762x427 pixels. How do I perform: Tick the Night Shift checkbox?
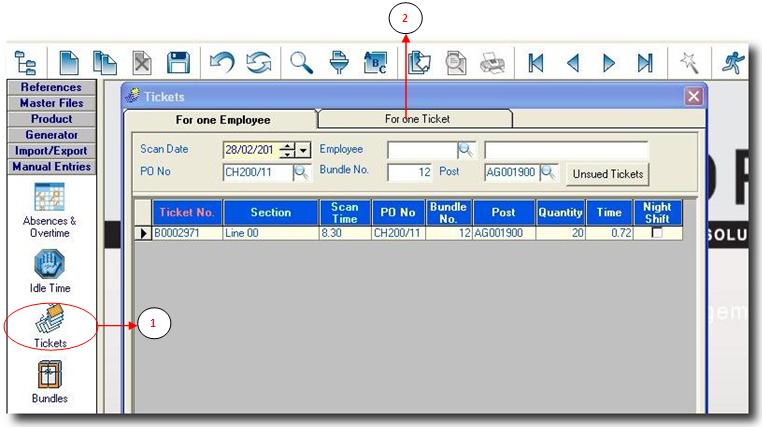tap(657, 232)
